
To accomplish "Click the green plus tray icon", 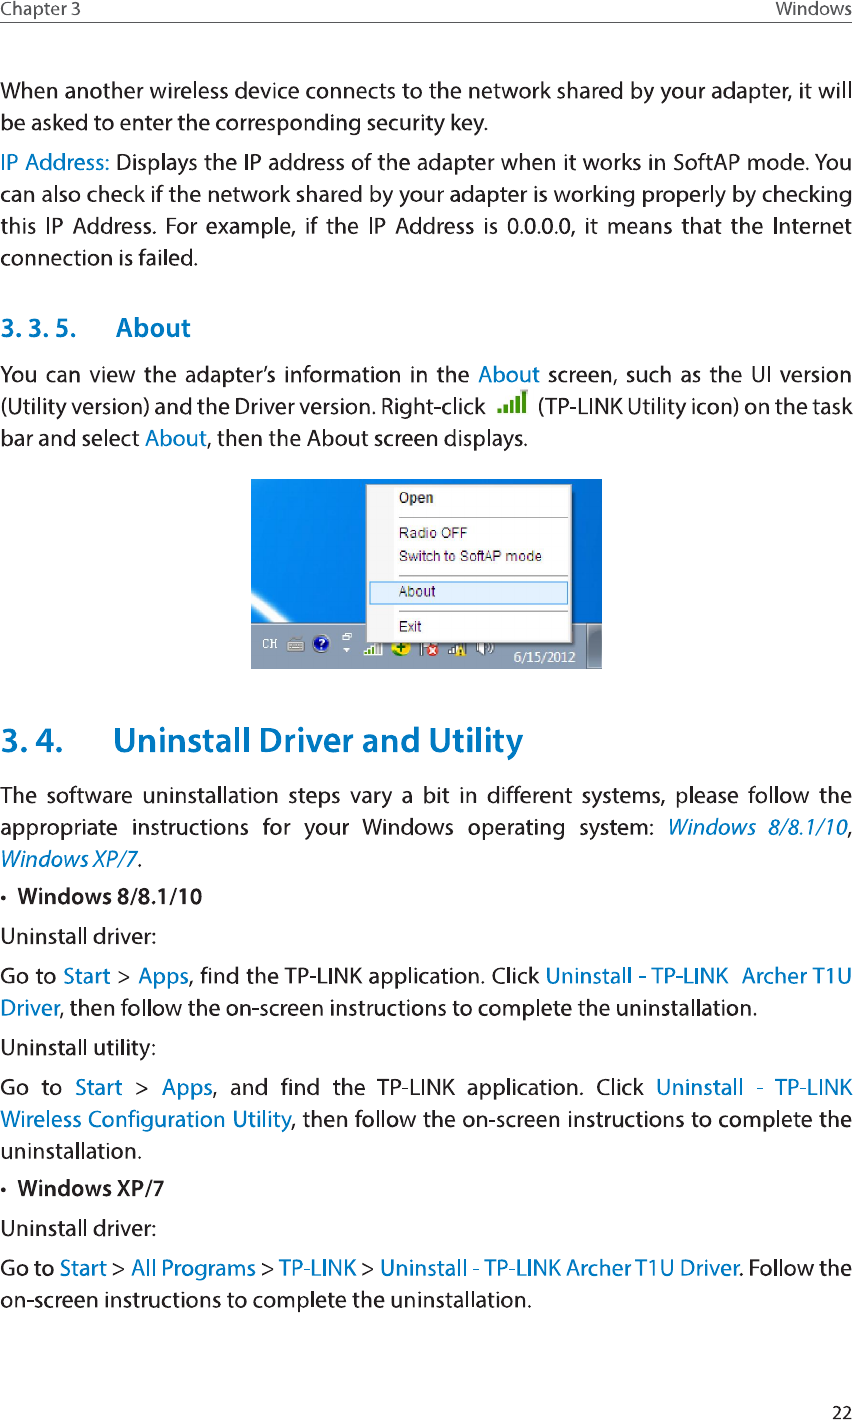I will click(x=401, y=648).
